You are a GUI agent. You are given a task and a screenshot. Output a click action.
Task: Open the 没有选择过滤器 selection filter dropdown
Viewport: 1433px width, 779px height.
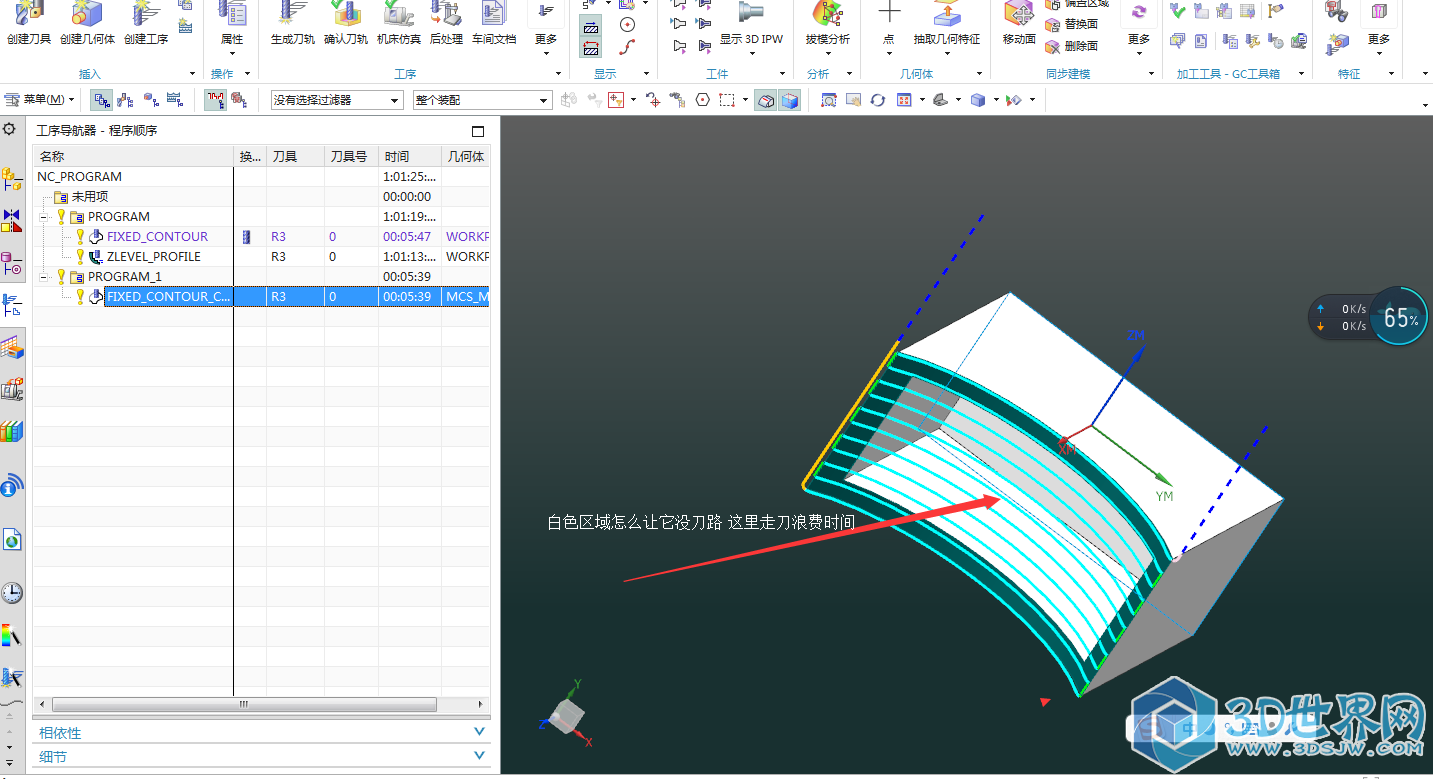337,100
